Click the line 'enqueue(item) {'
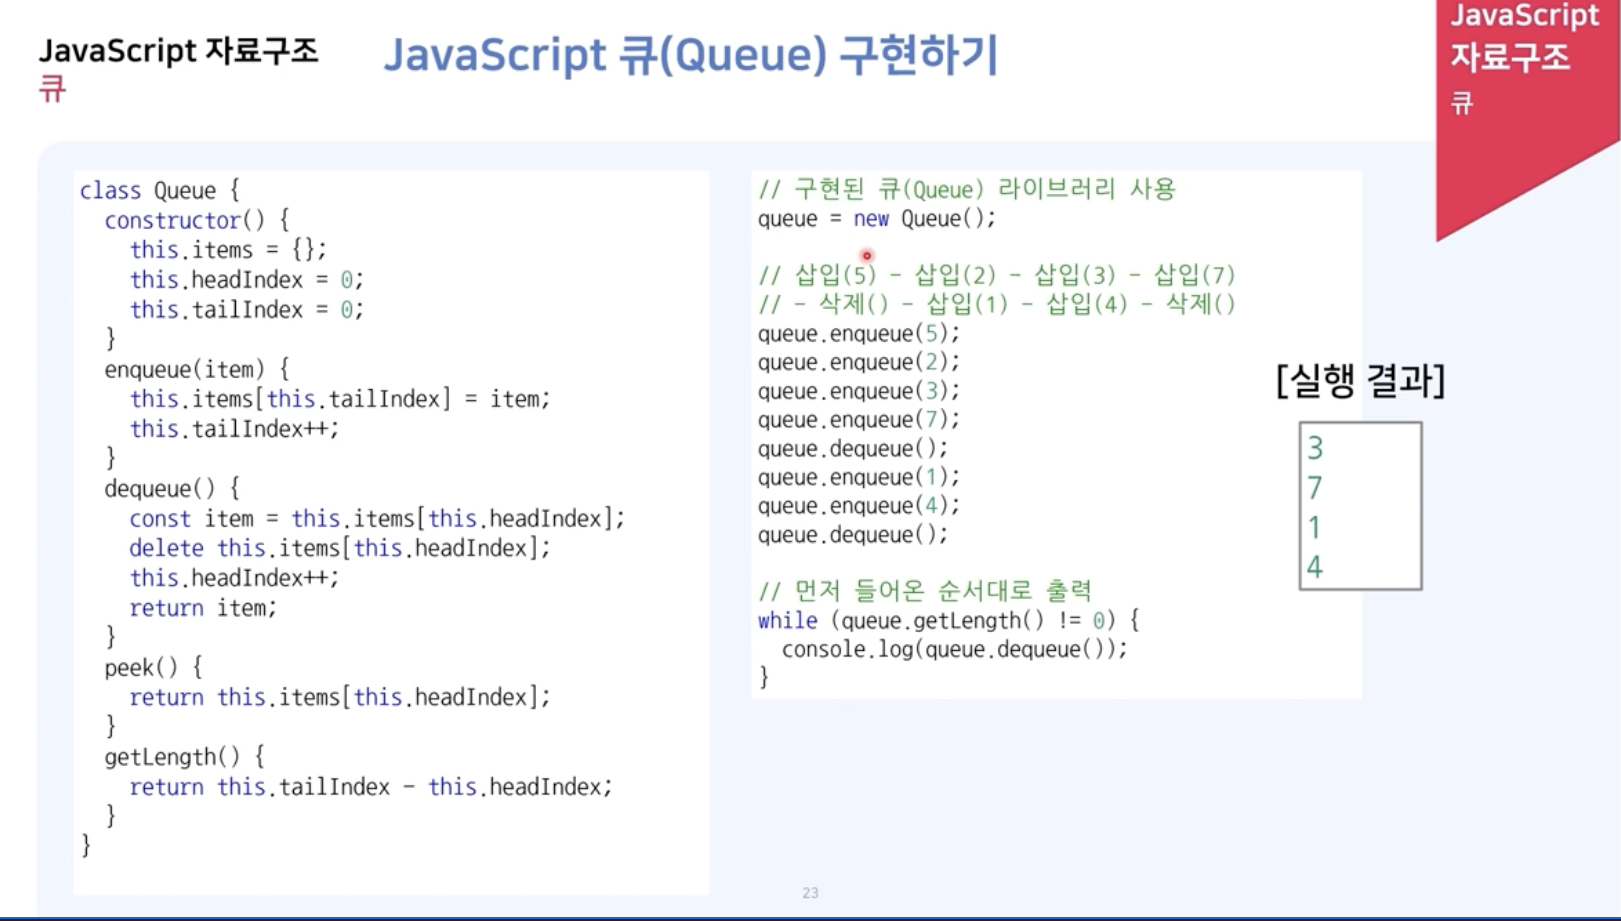Screen dimensions: 1621x921 pos(197,369)
